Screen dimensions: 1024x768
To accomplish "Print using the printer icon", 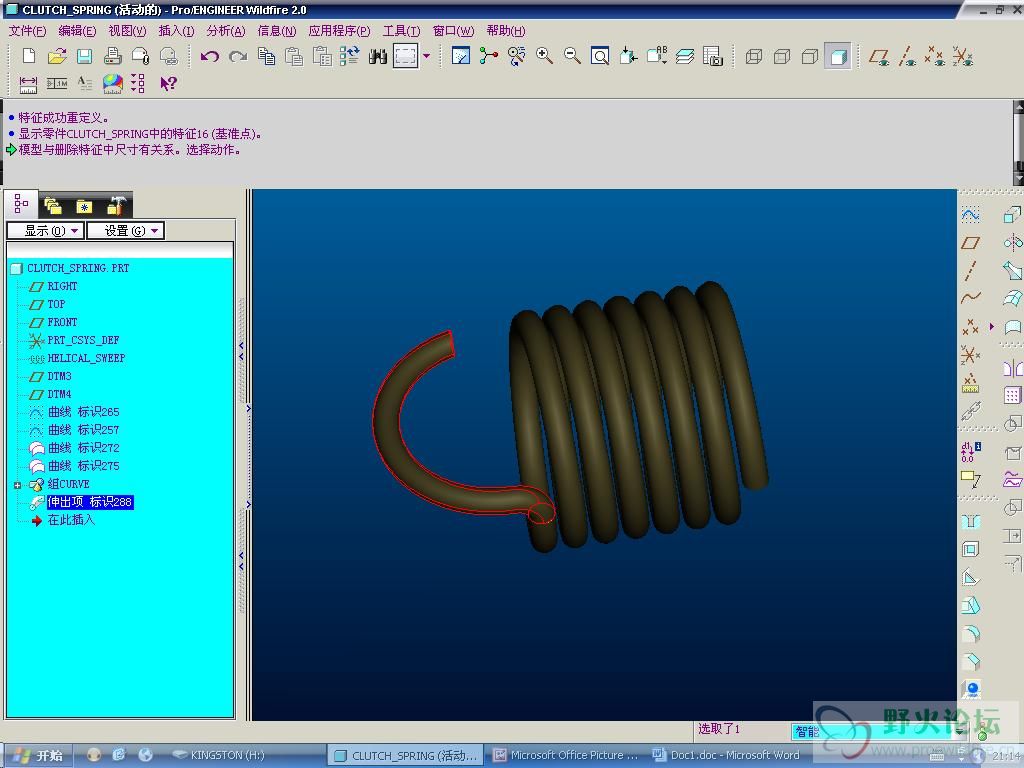I will pyautogui.click(x=113, y=56).
